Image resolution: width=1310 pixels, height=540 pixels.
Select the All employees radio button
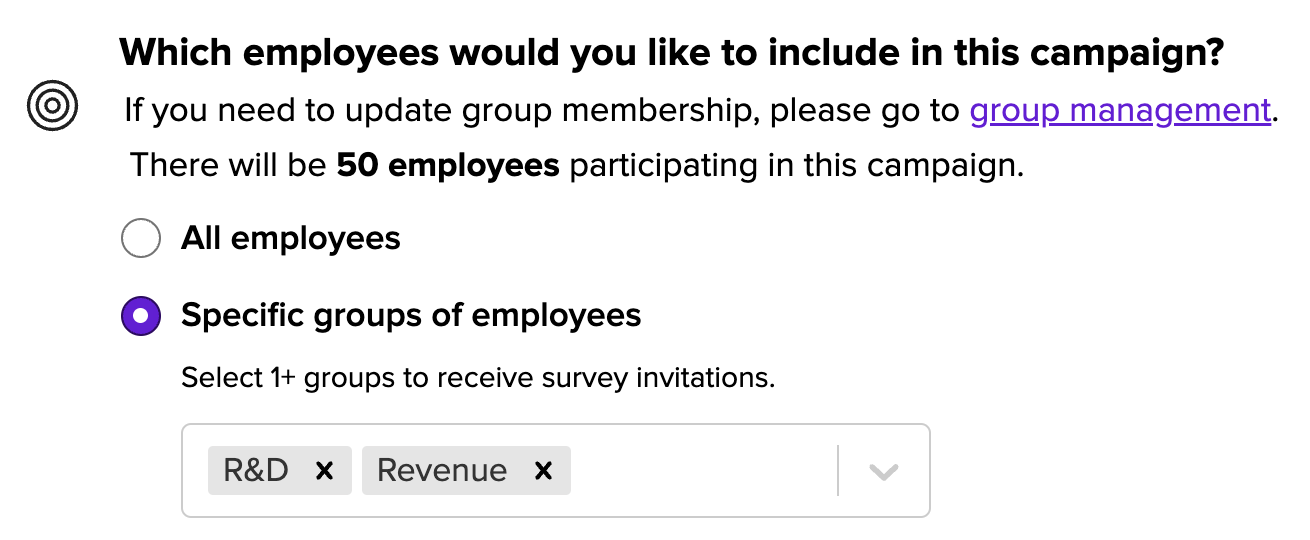pyautogui.click(x=140, y=239)
